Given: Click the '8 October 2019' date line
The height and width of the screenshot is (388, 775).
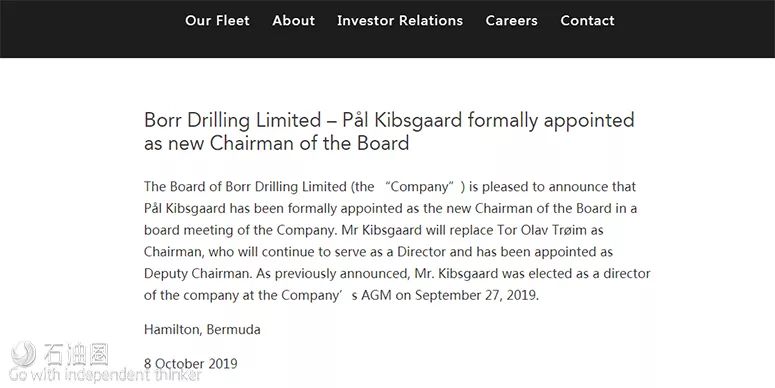Looking at the screenshot, I should 190,364.
